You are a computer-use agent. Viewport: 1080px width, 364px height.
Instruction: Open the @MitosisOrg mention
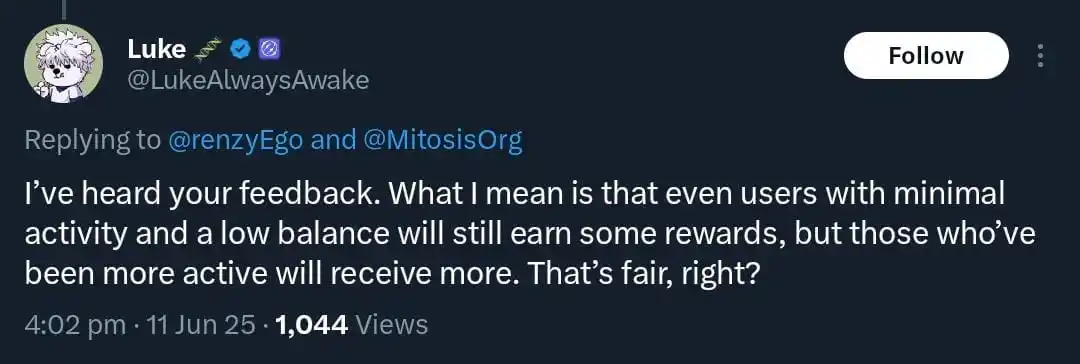[x=441, y=141]
